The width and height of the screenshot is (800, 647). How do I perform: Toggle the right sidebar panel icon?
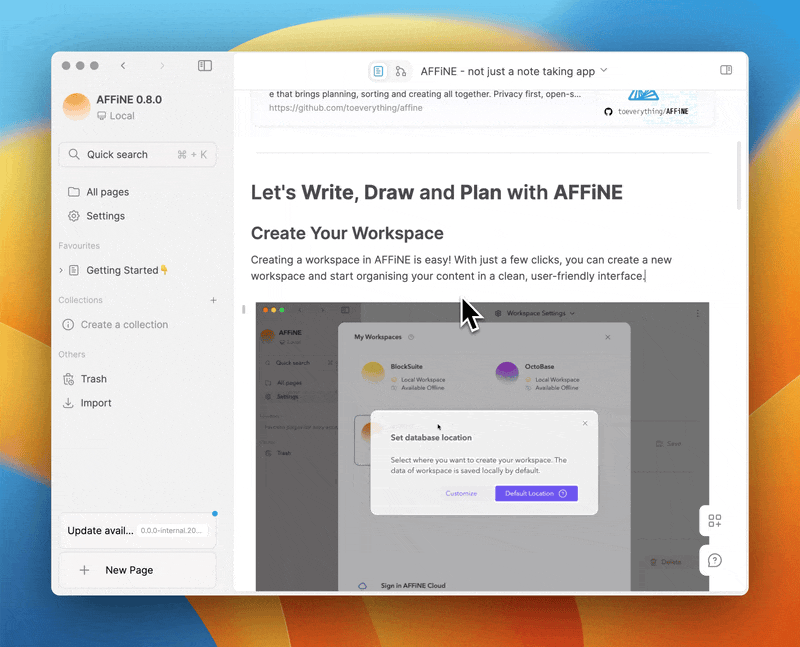[726, 70]
